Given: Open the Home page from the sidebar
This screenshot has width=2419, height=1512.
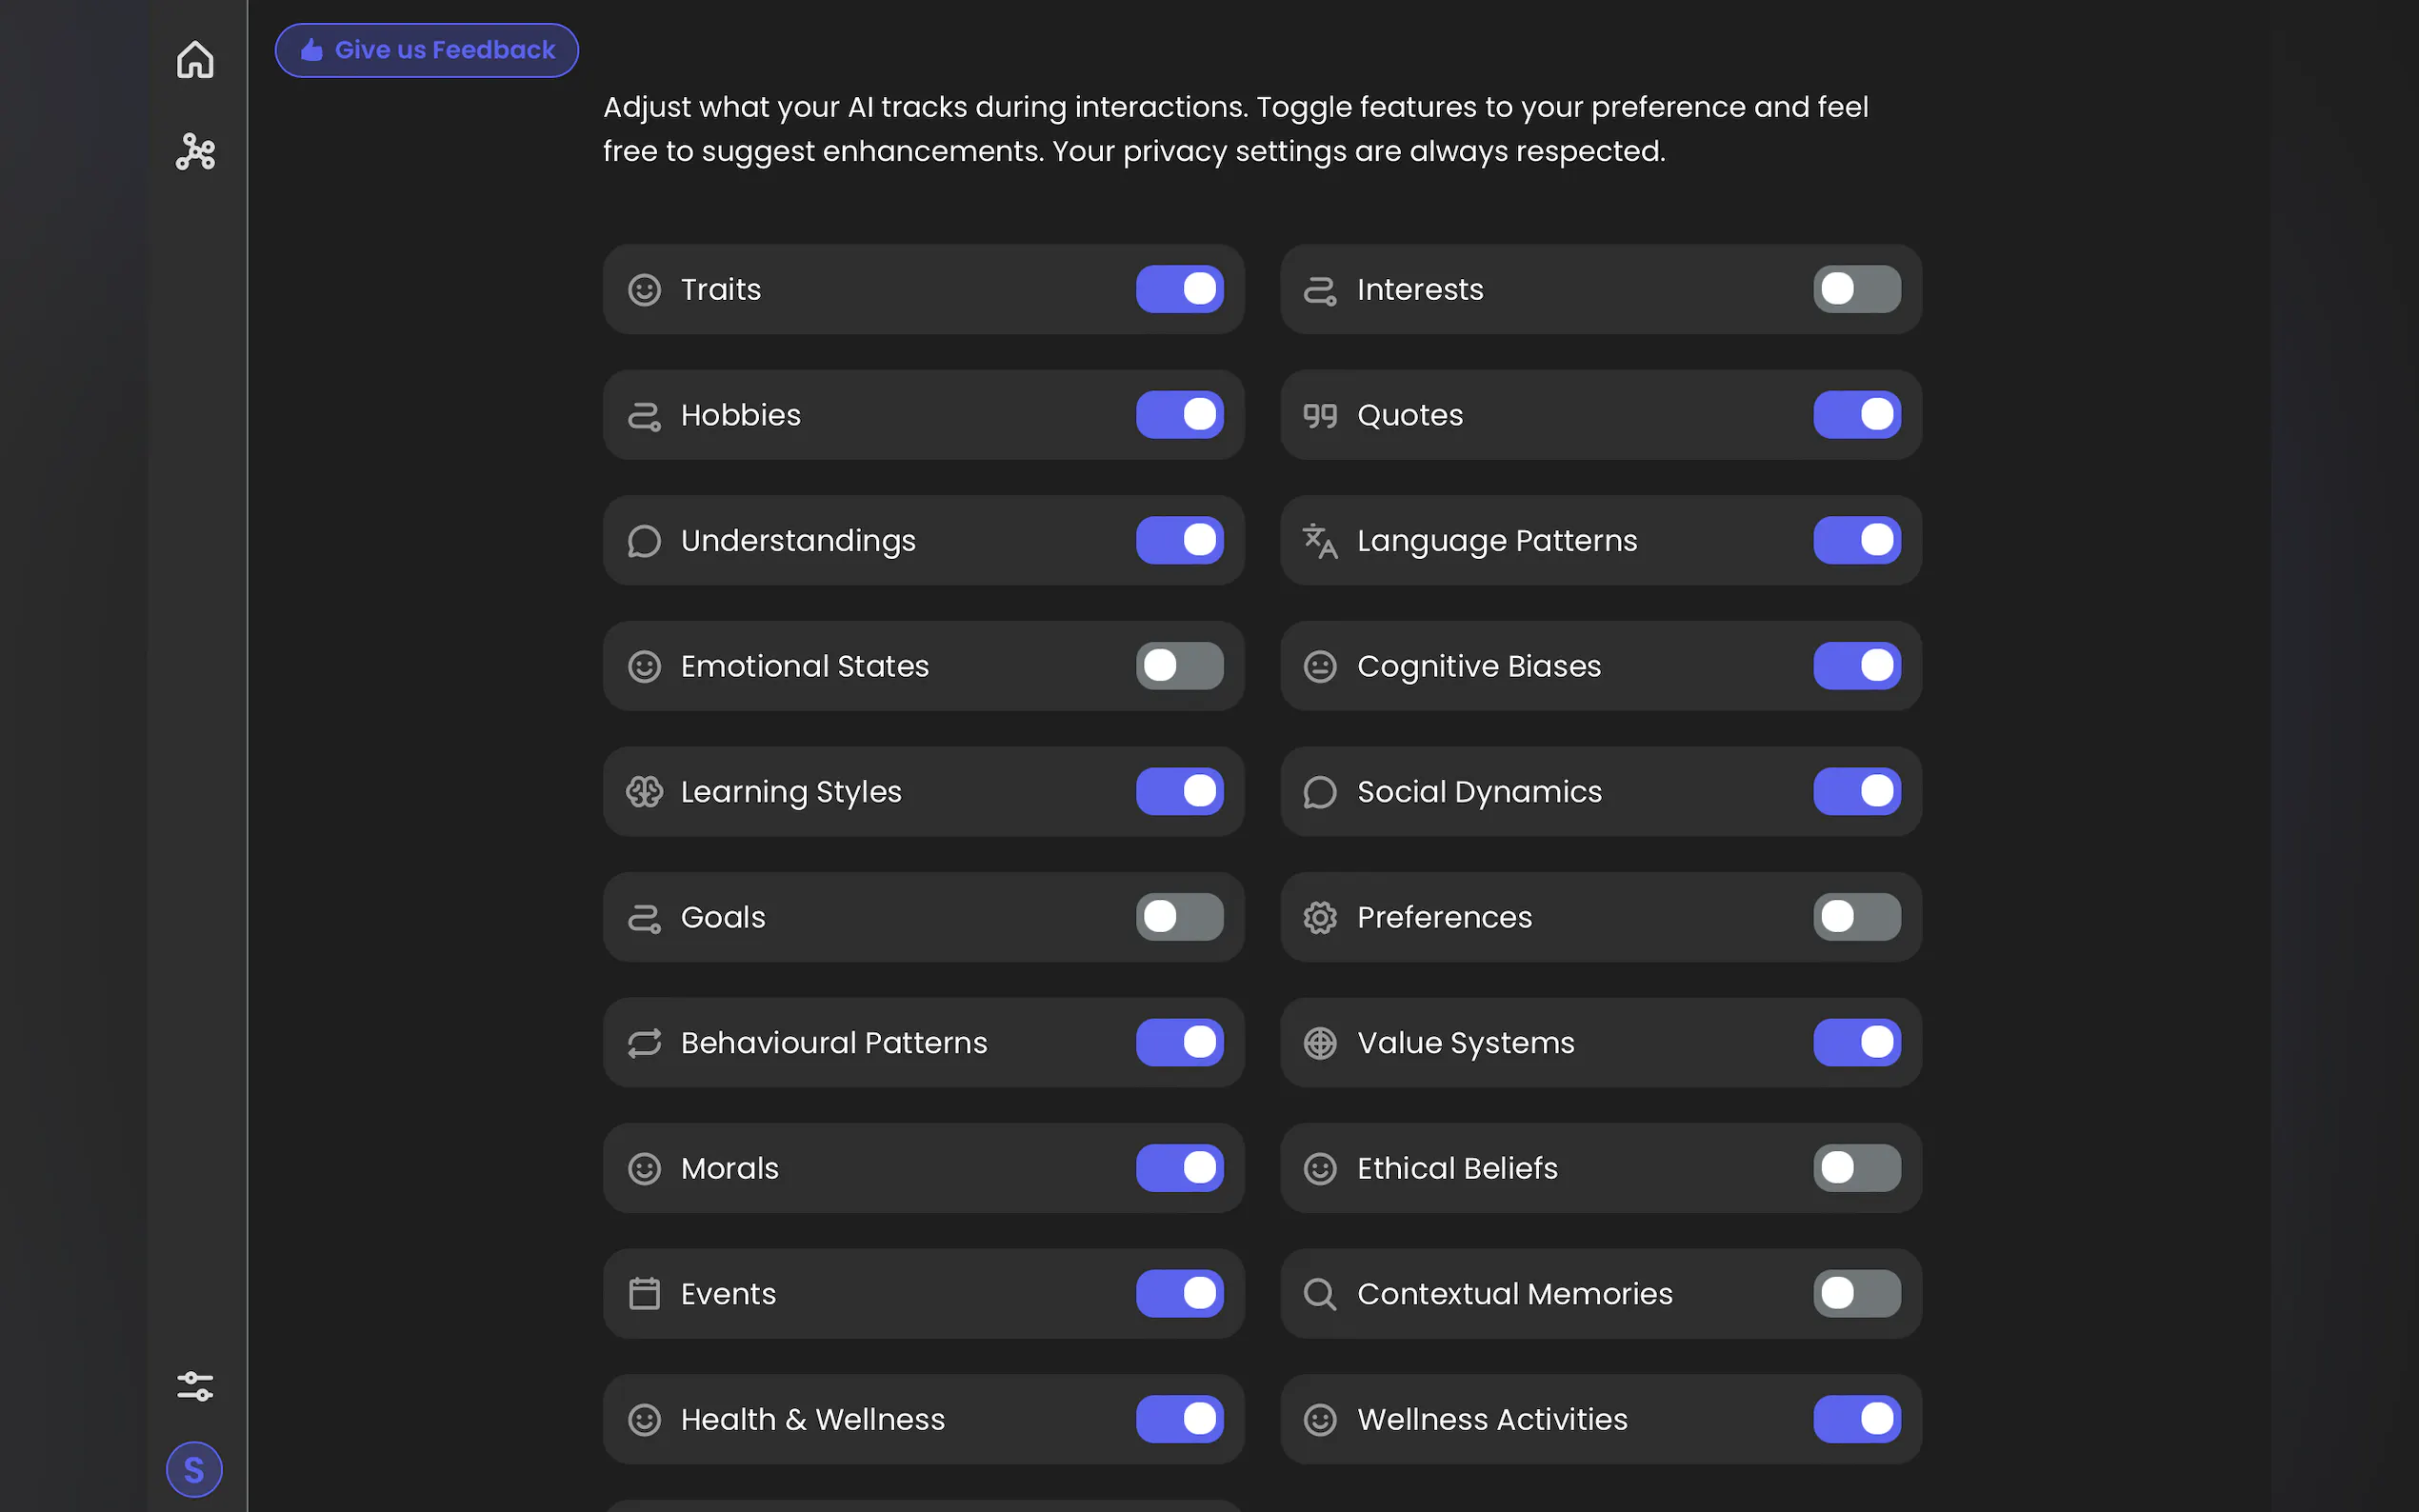Looking at the screenshot, I should [x=195, y=60].
